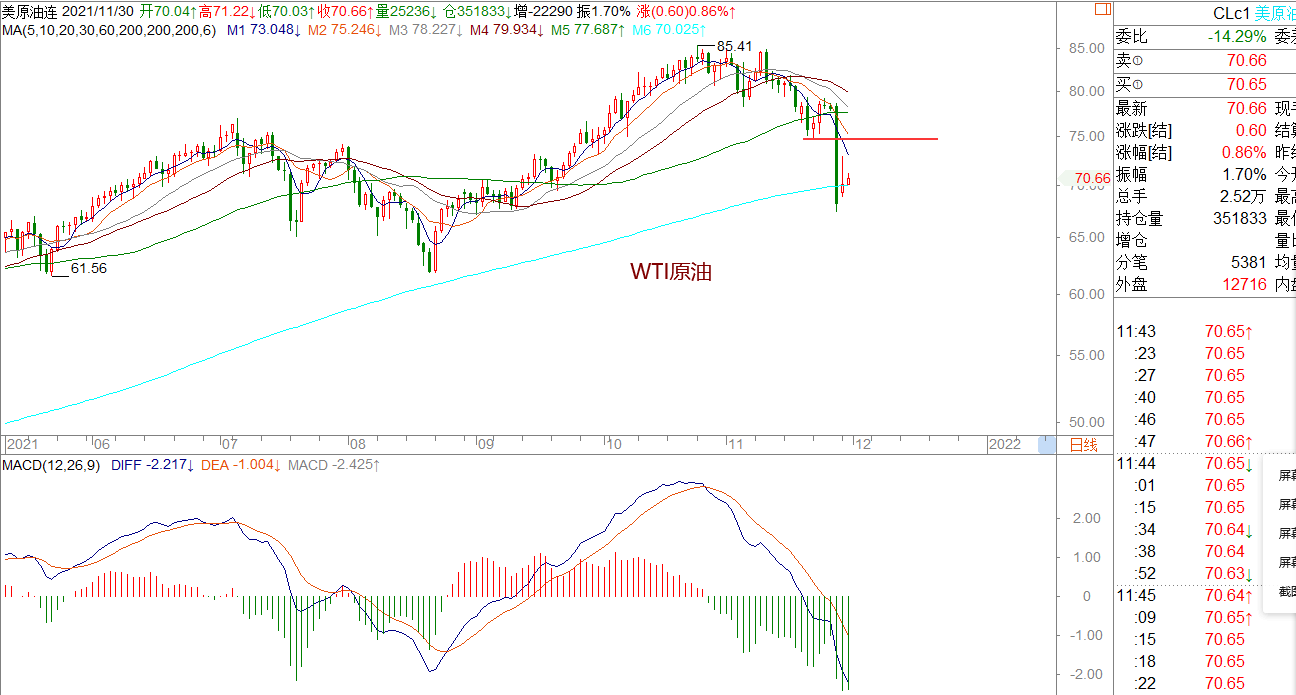The width and height of the screenshot is (1296, 695).
Task: Click the 总手 2.52万 row
Action: tap(1191, 196)
